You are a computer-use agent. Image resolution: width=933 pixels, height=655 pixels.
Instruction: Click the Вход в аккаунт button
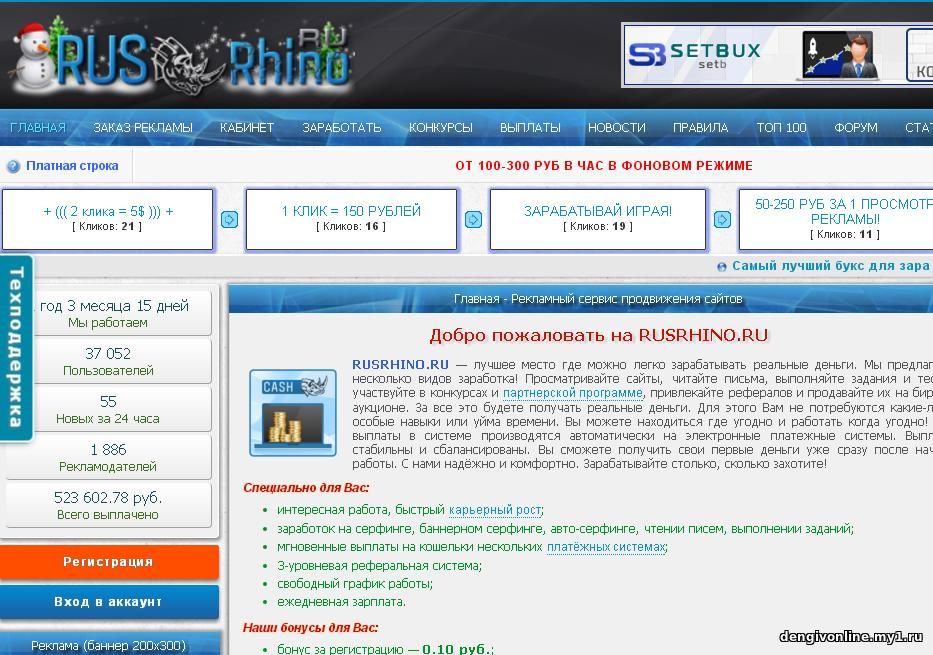point(109,602)
